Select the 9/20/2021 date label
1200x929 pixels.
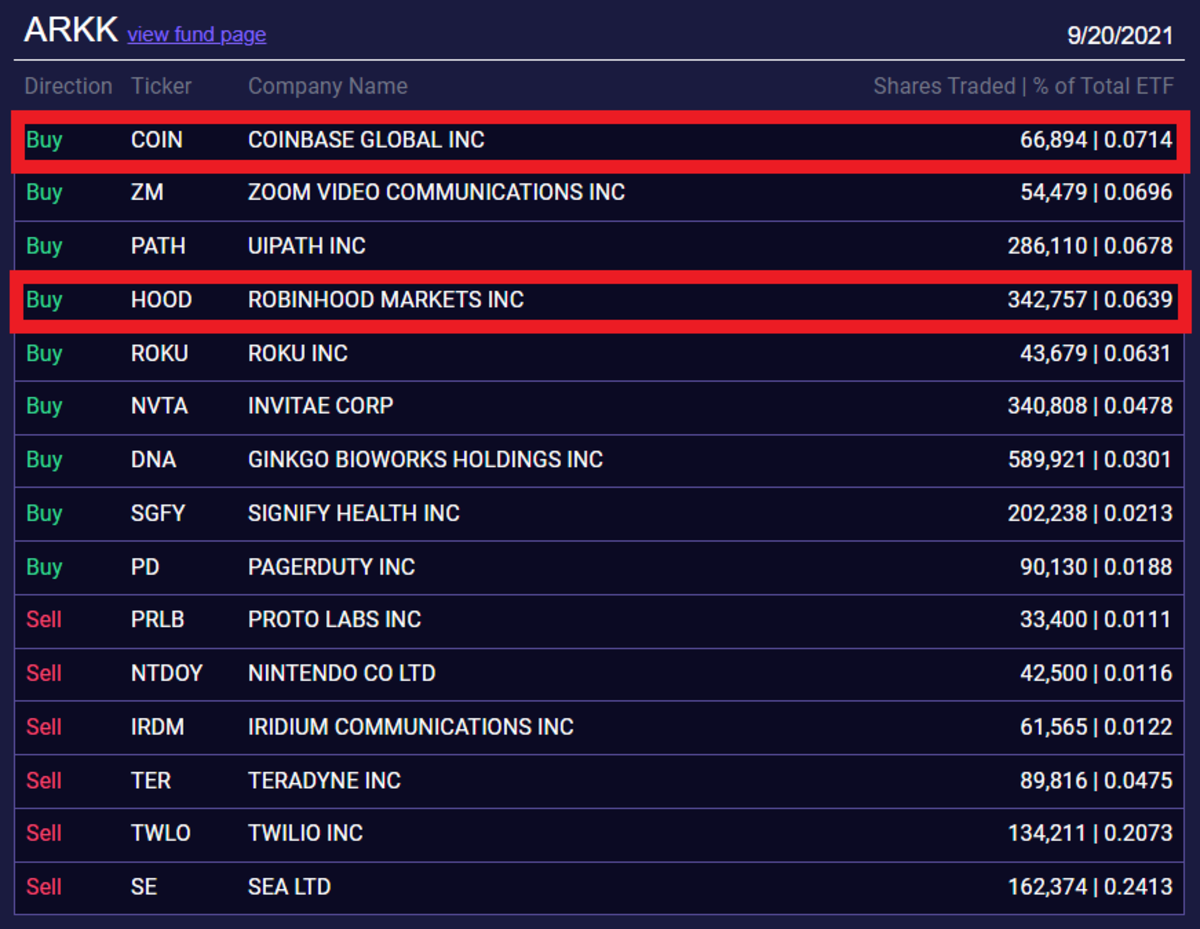coord(1120,36)
